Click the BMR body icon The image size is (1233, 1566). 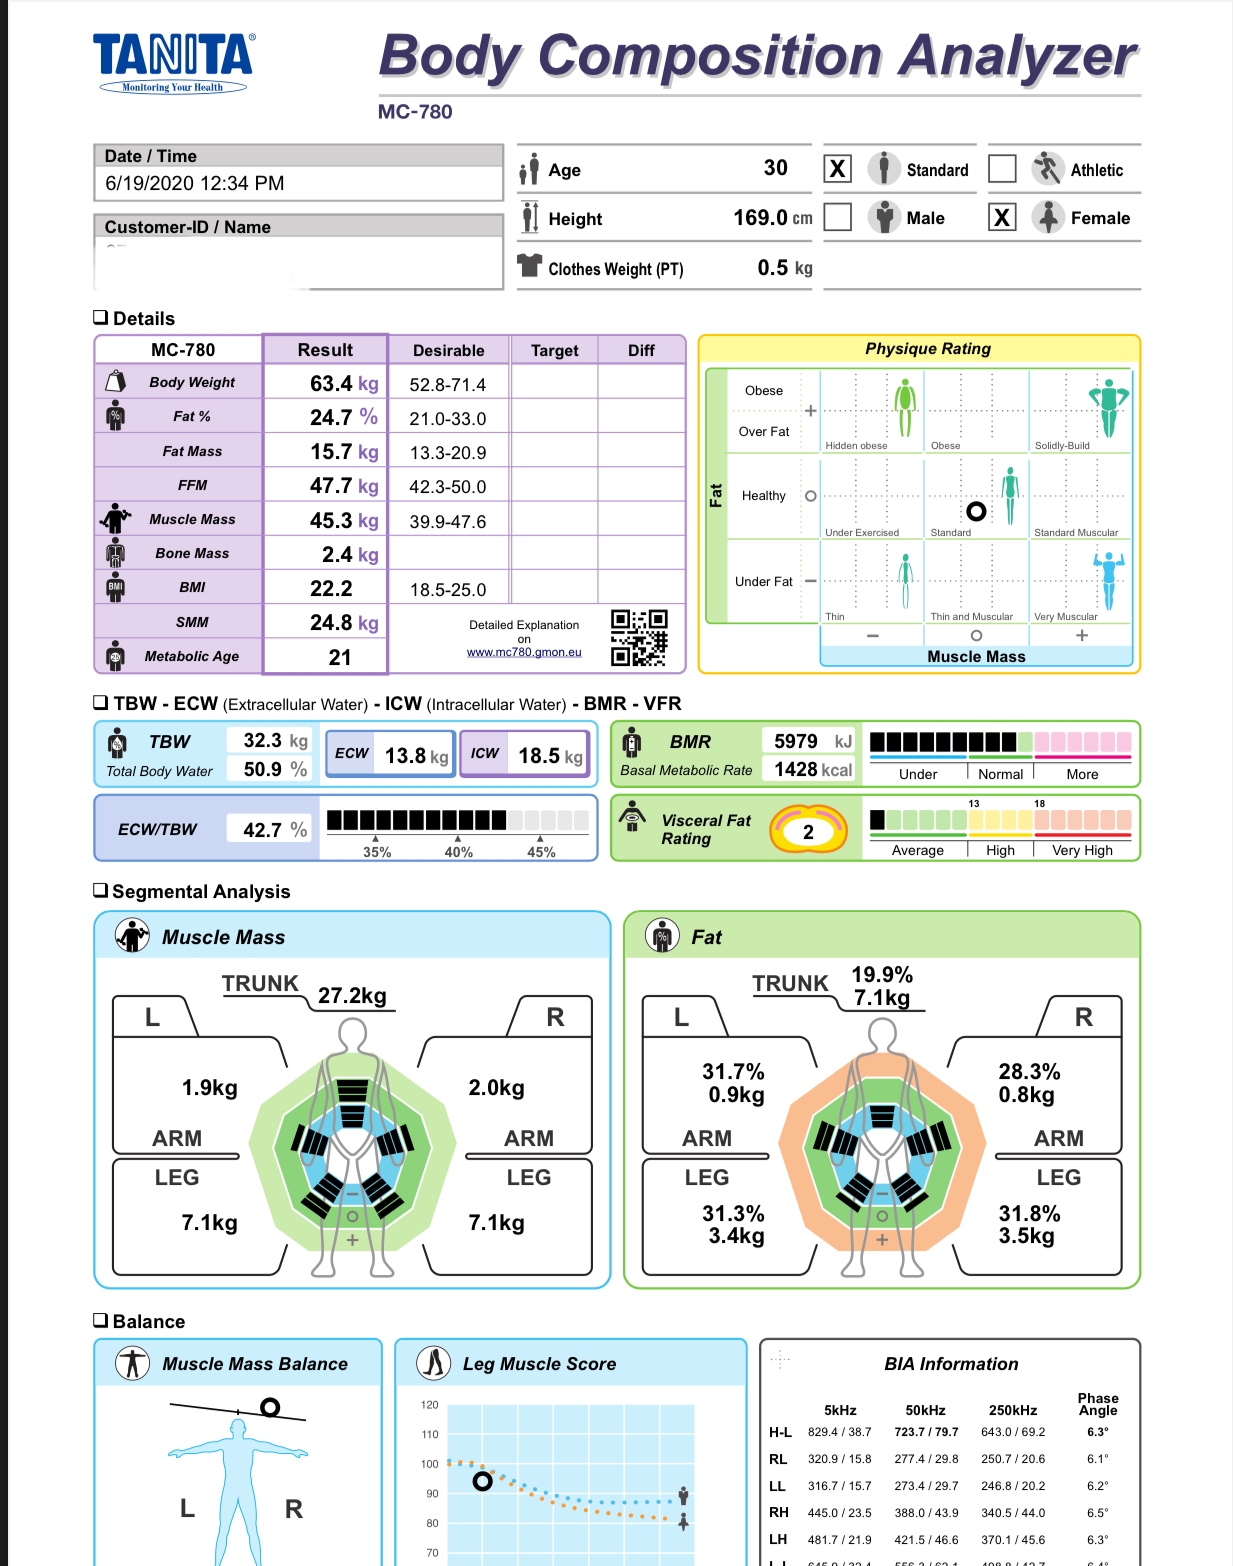[632, 743]
